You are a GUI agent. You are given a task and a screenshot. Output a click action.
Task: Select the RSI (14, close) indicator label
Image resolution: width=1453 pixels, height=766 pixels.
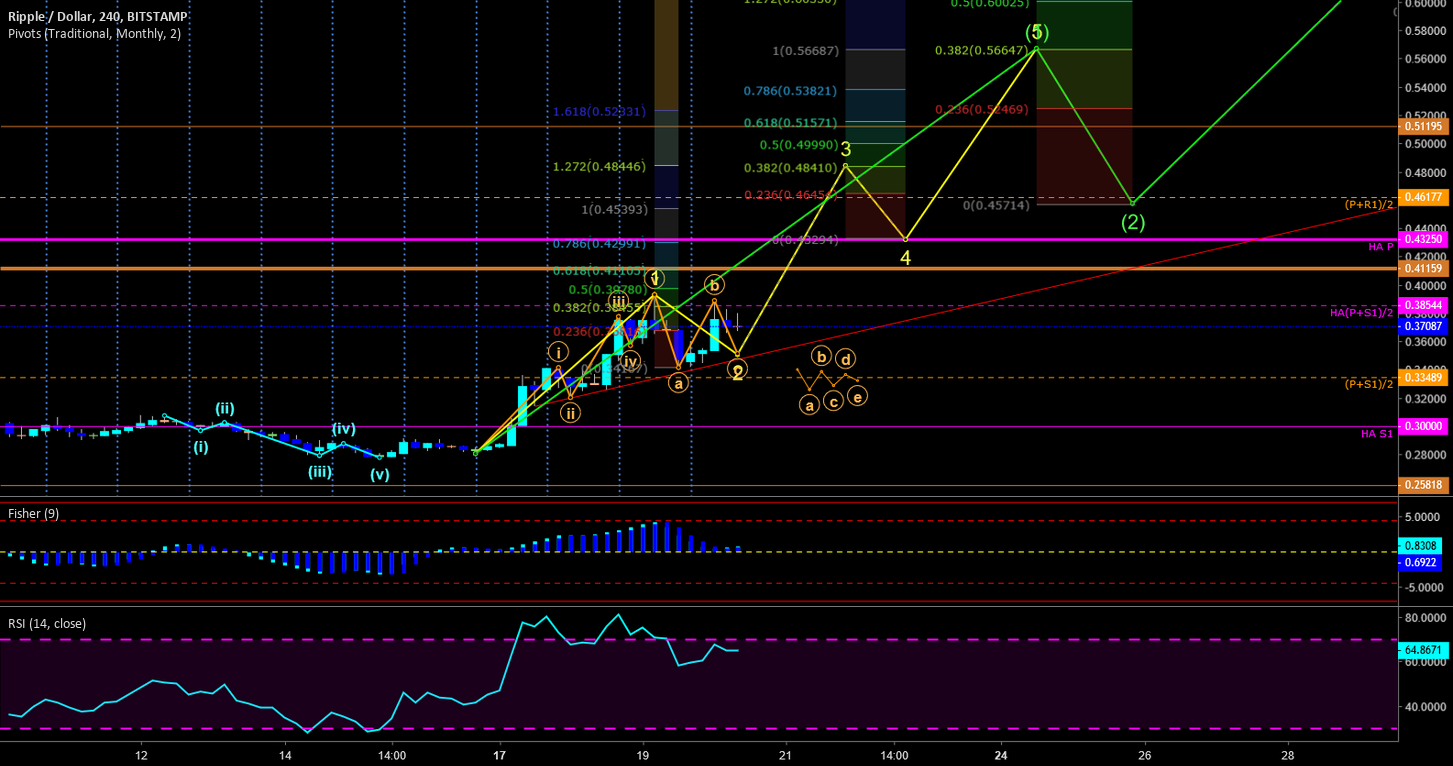point(47,623)
